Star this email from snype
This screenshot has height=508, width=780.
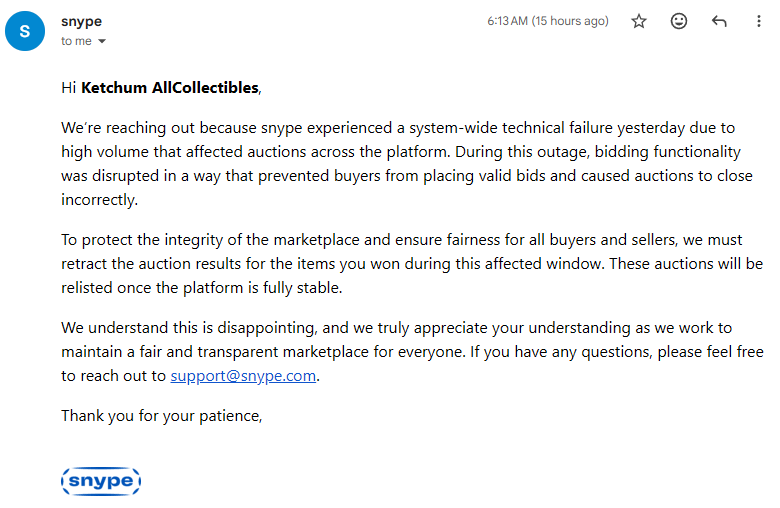639,21
